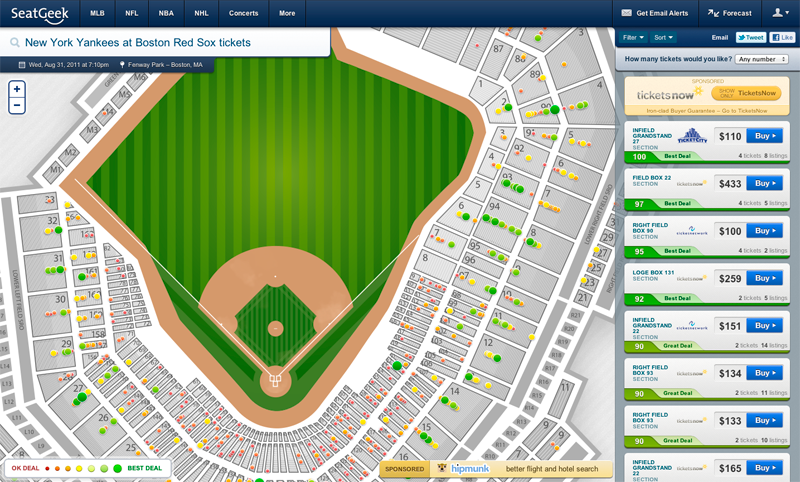Buy the $259 Loge Box 131 tickets

pyautogui.click(x=764, y=278)
